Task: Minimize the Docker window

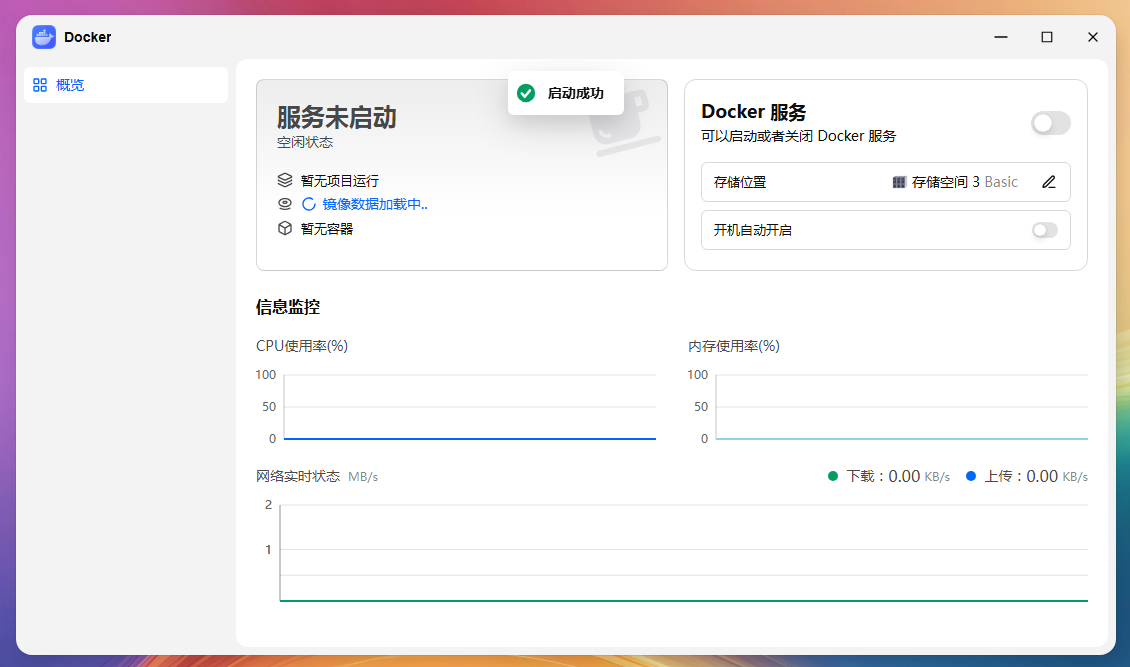Action: click(1001, 37)
